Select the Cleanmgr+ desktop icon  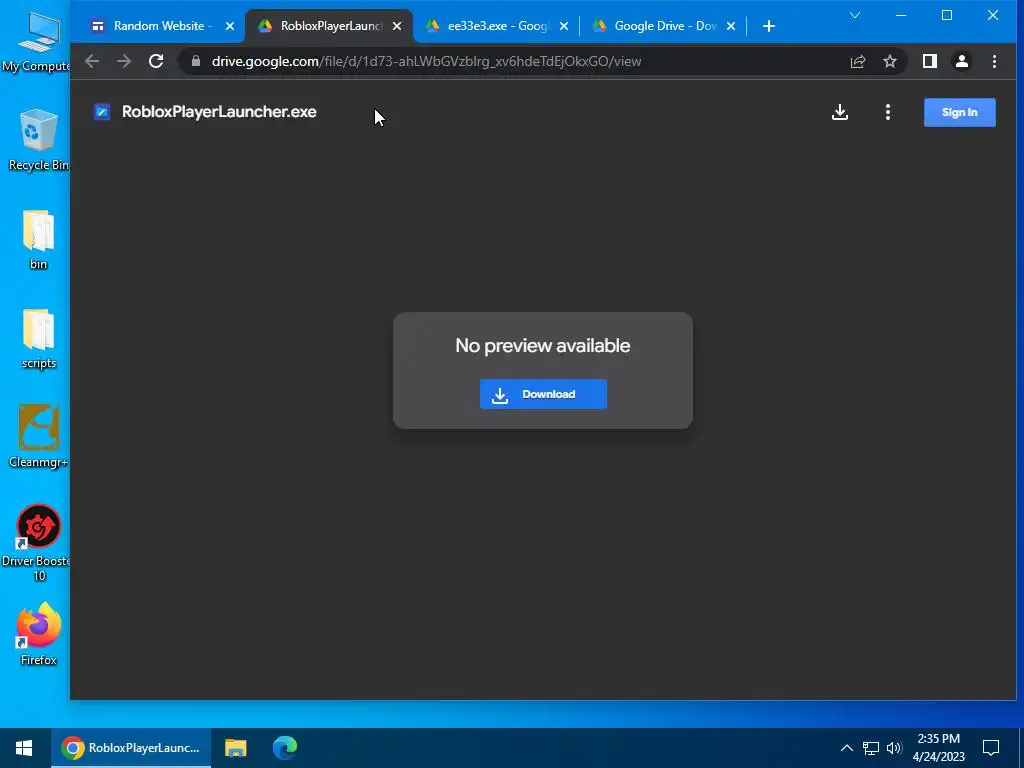pyautogui.click(x=39, y=437)
